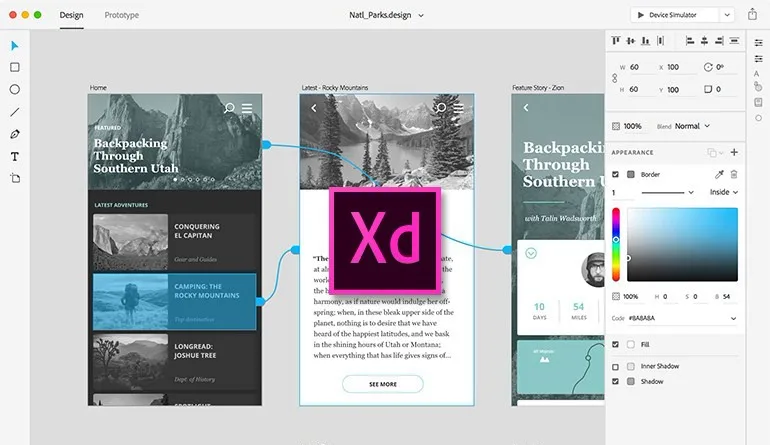
Task: Click back arrow on Zion artboard
Action: (x=525, y=107)
